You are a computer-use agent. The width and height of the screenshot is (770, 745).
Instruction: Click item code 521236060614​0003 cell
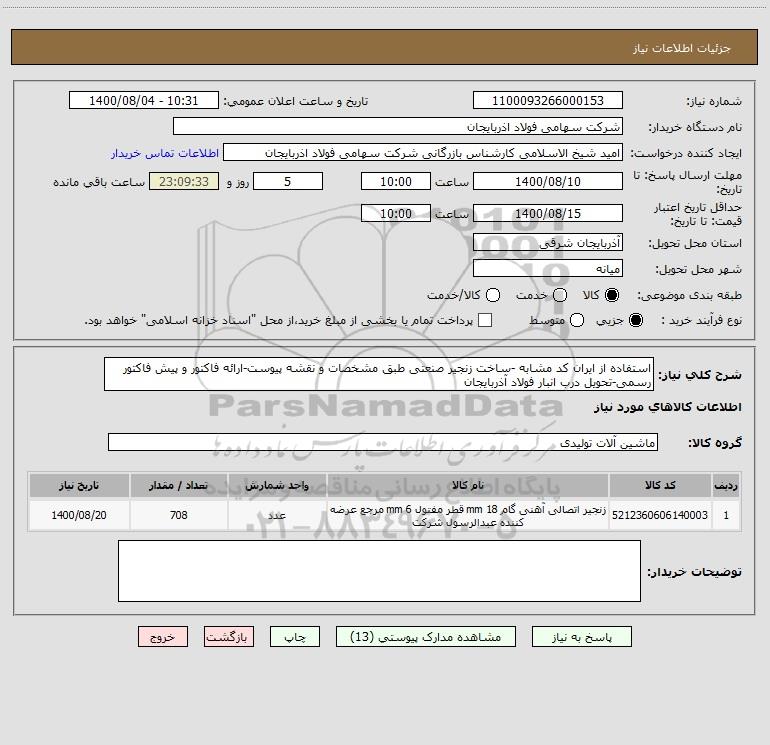[x=660, y=515]
